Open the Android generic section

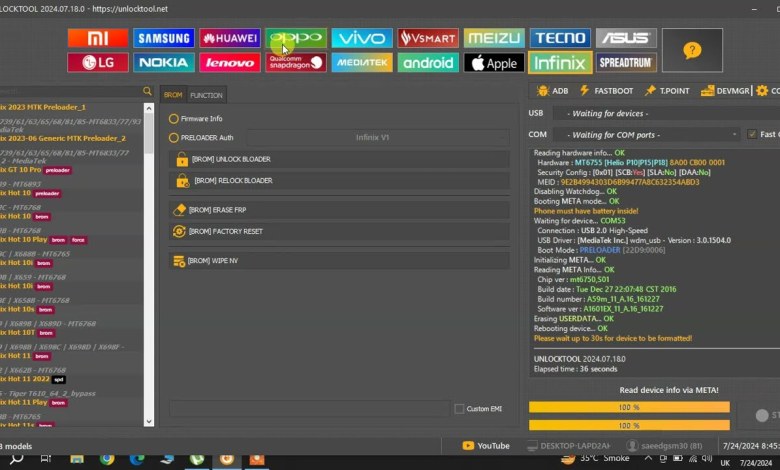coord(428,63)
